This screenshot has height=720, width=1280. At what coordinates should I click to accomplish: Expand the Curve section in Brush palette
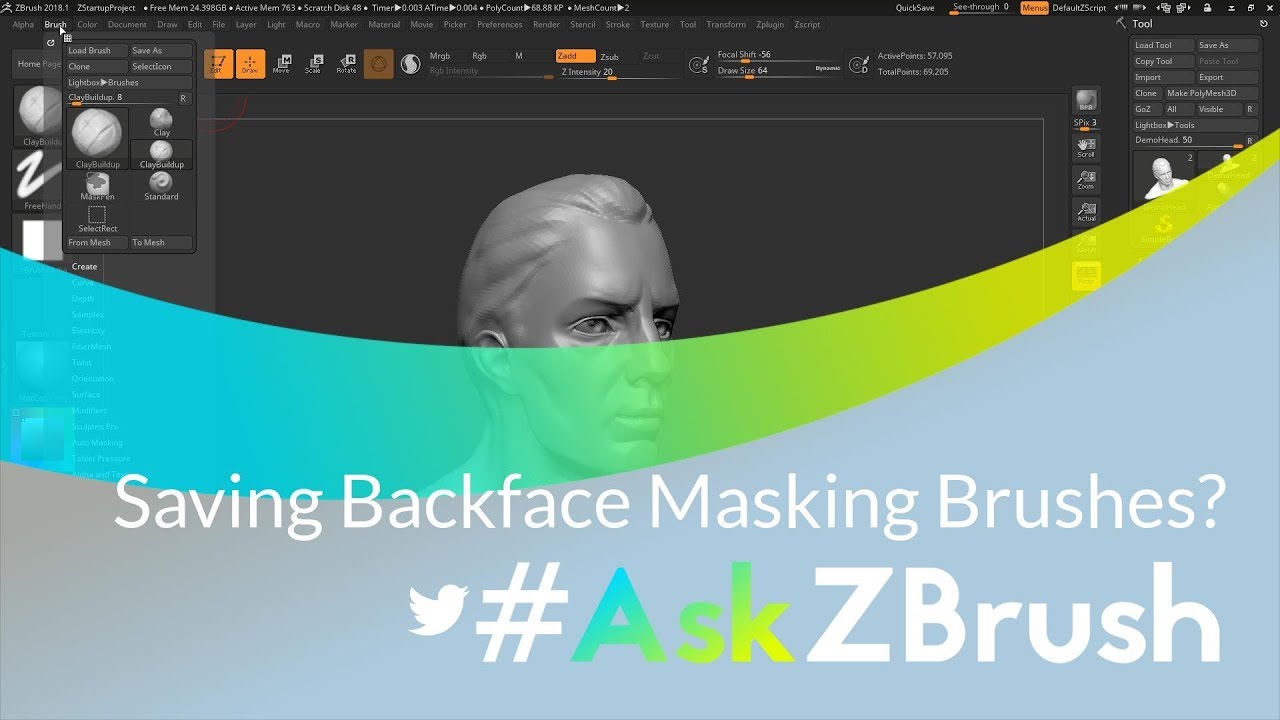coord(83,283)
